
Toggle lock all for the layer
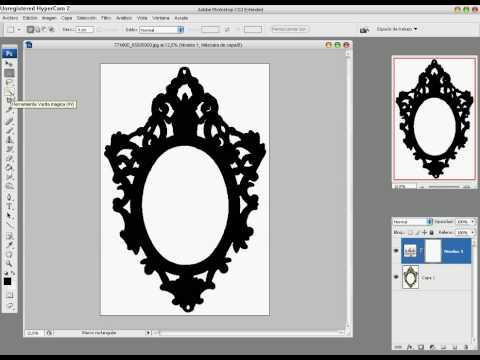tap(431, 232)
